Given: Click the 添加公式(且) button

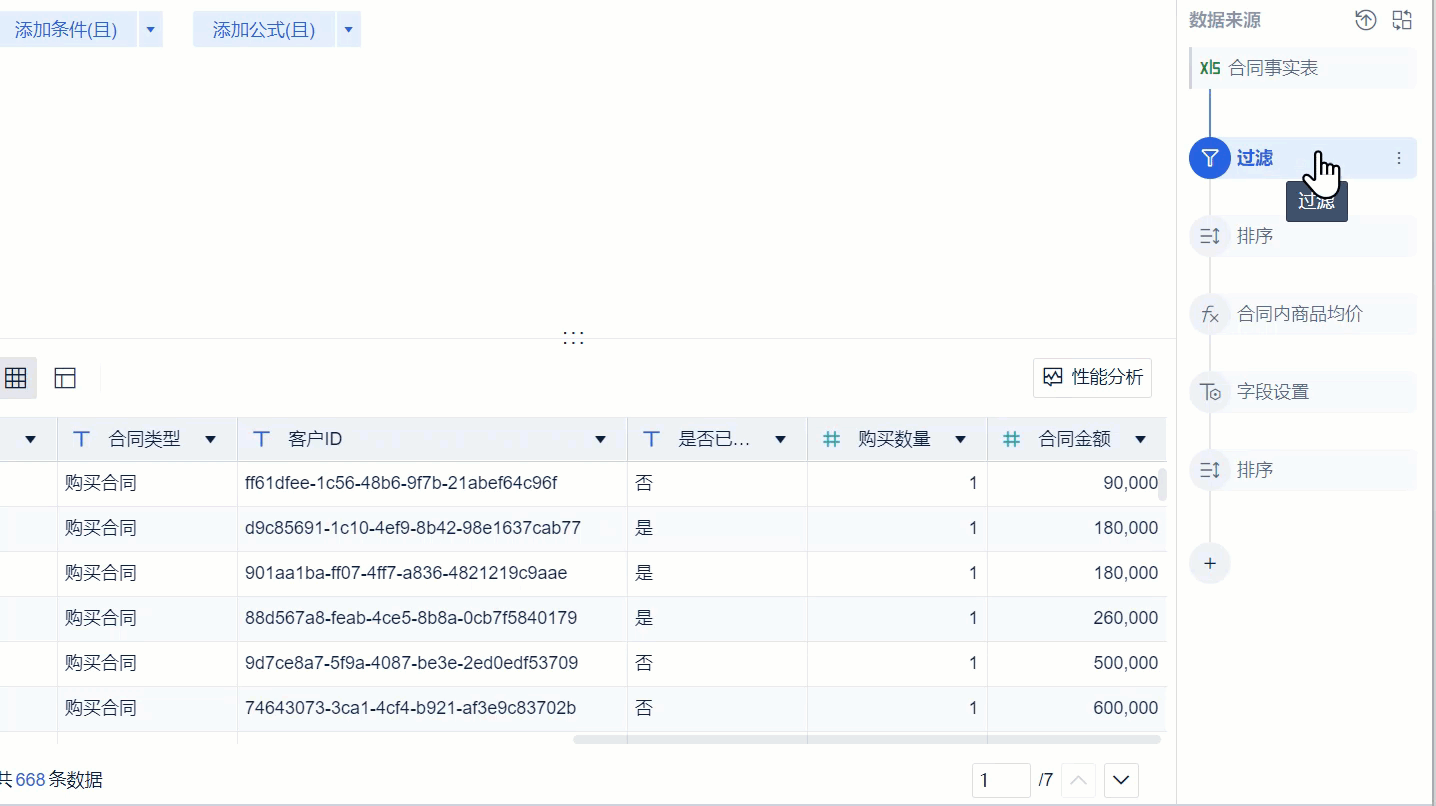Looking at the screenshot, I should point(264,30).
